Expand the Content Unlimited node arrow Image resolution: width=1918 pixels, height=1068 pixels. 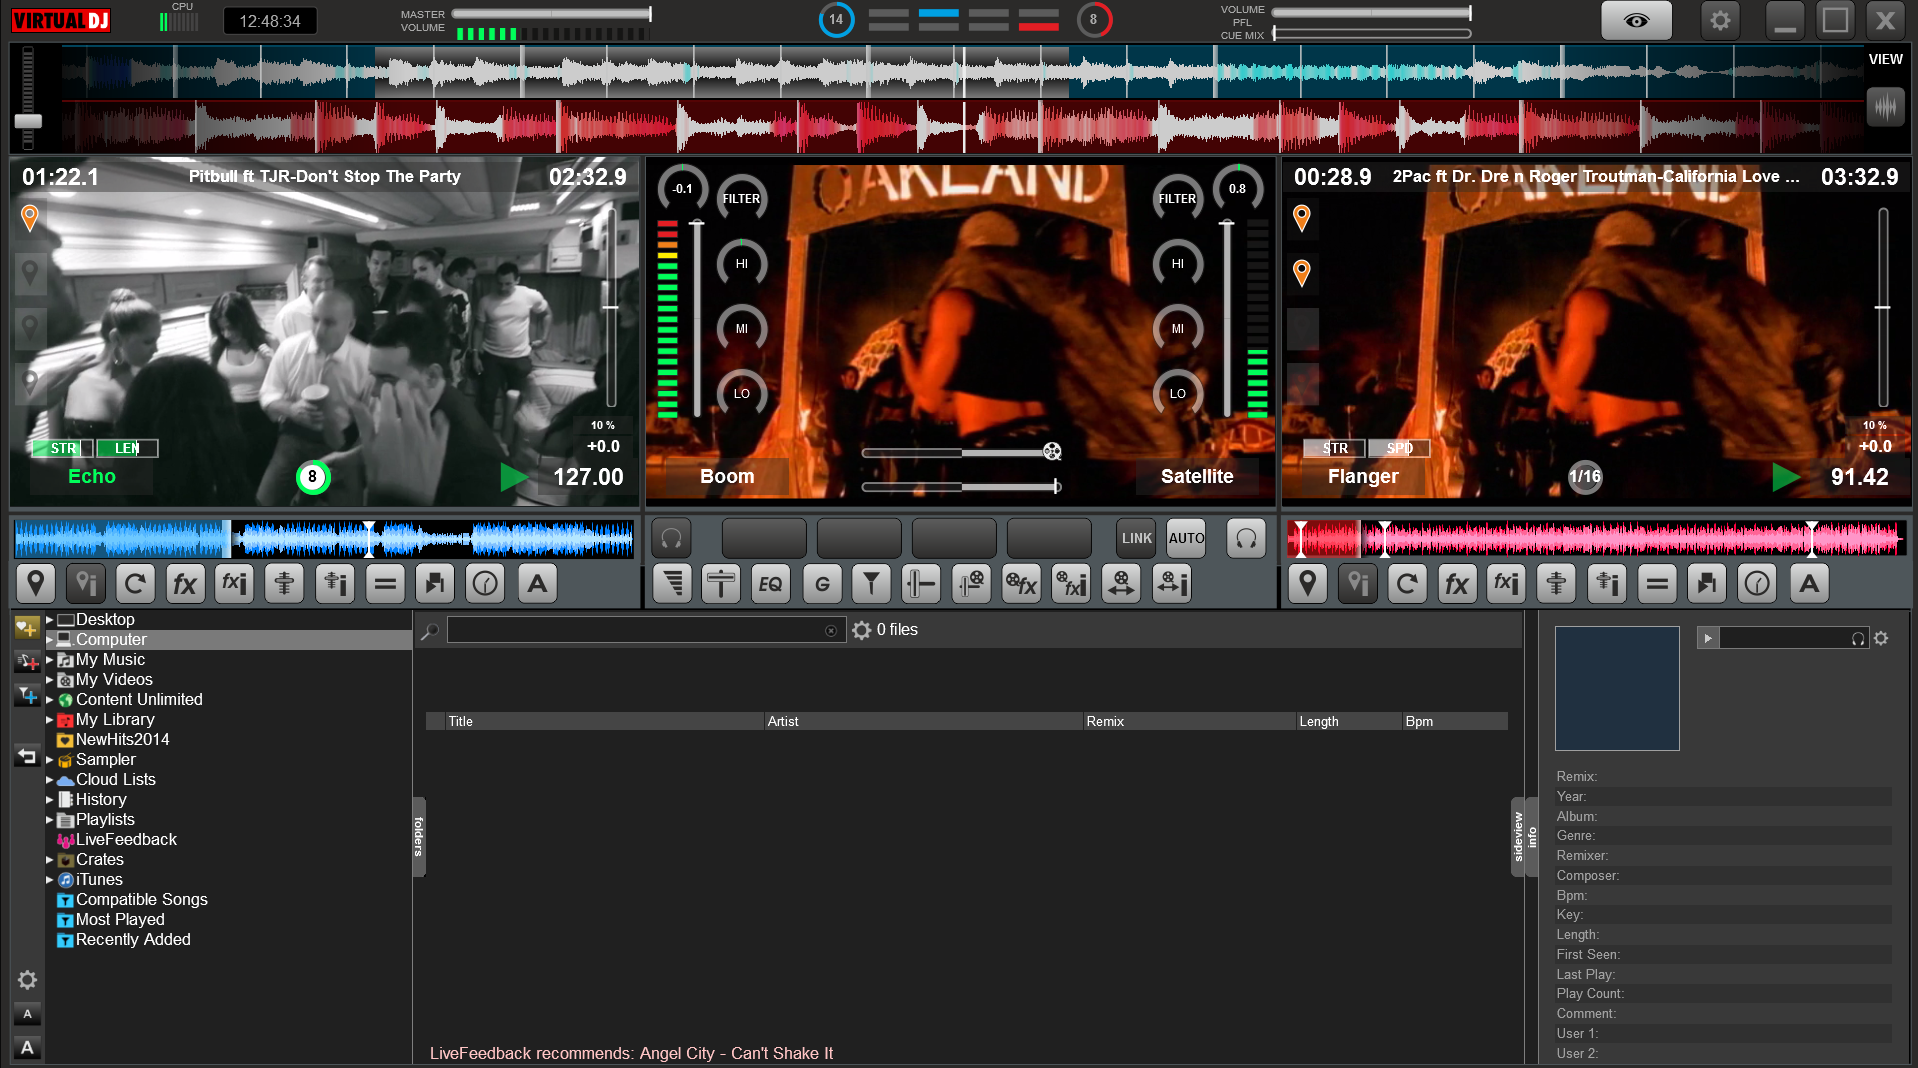tap(49, 700)
